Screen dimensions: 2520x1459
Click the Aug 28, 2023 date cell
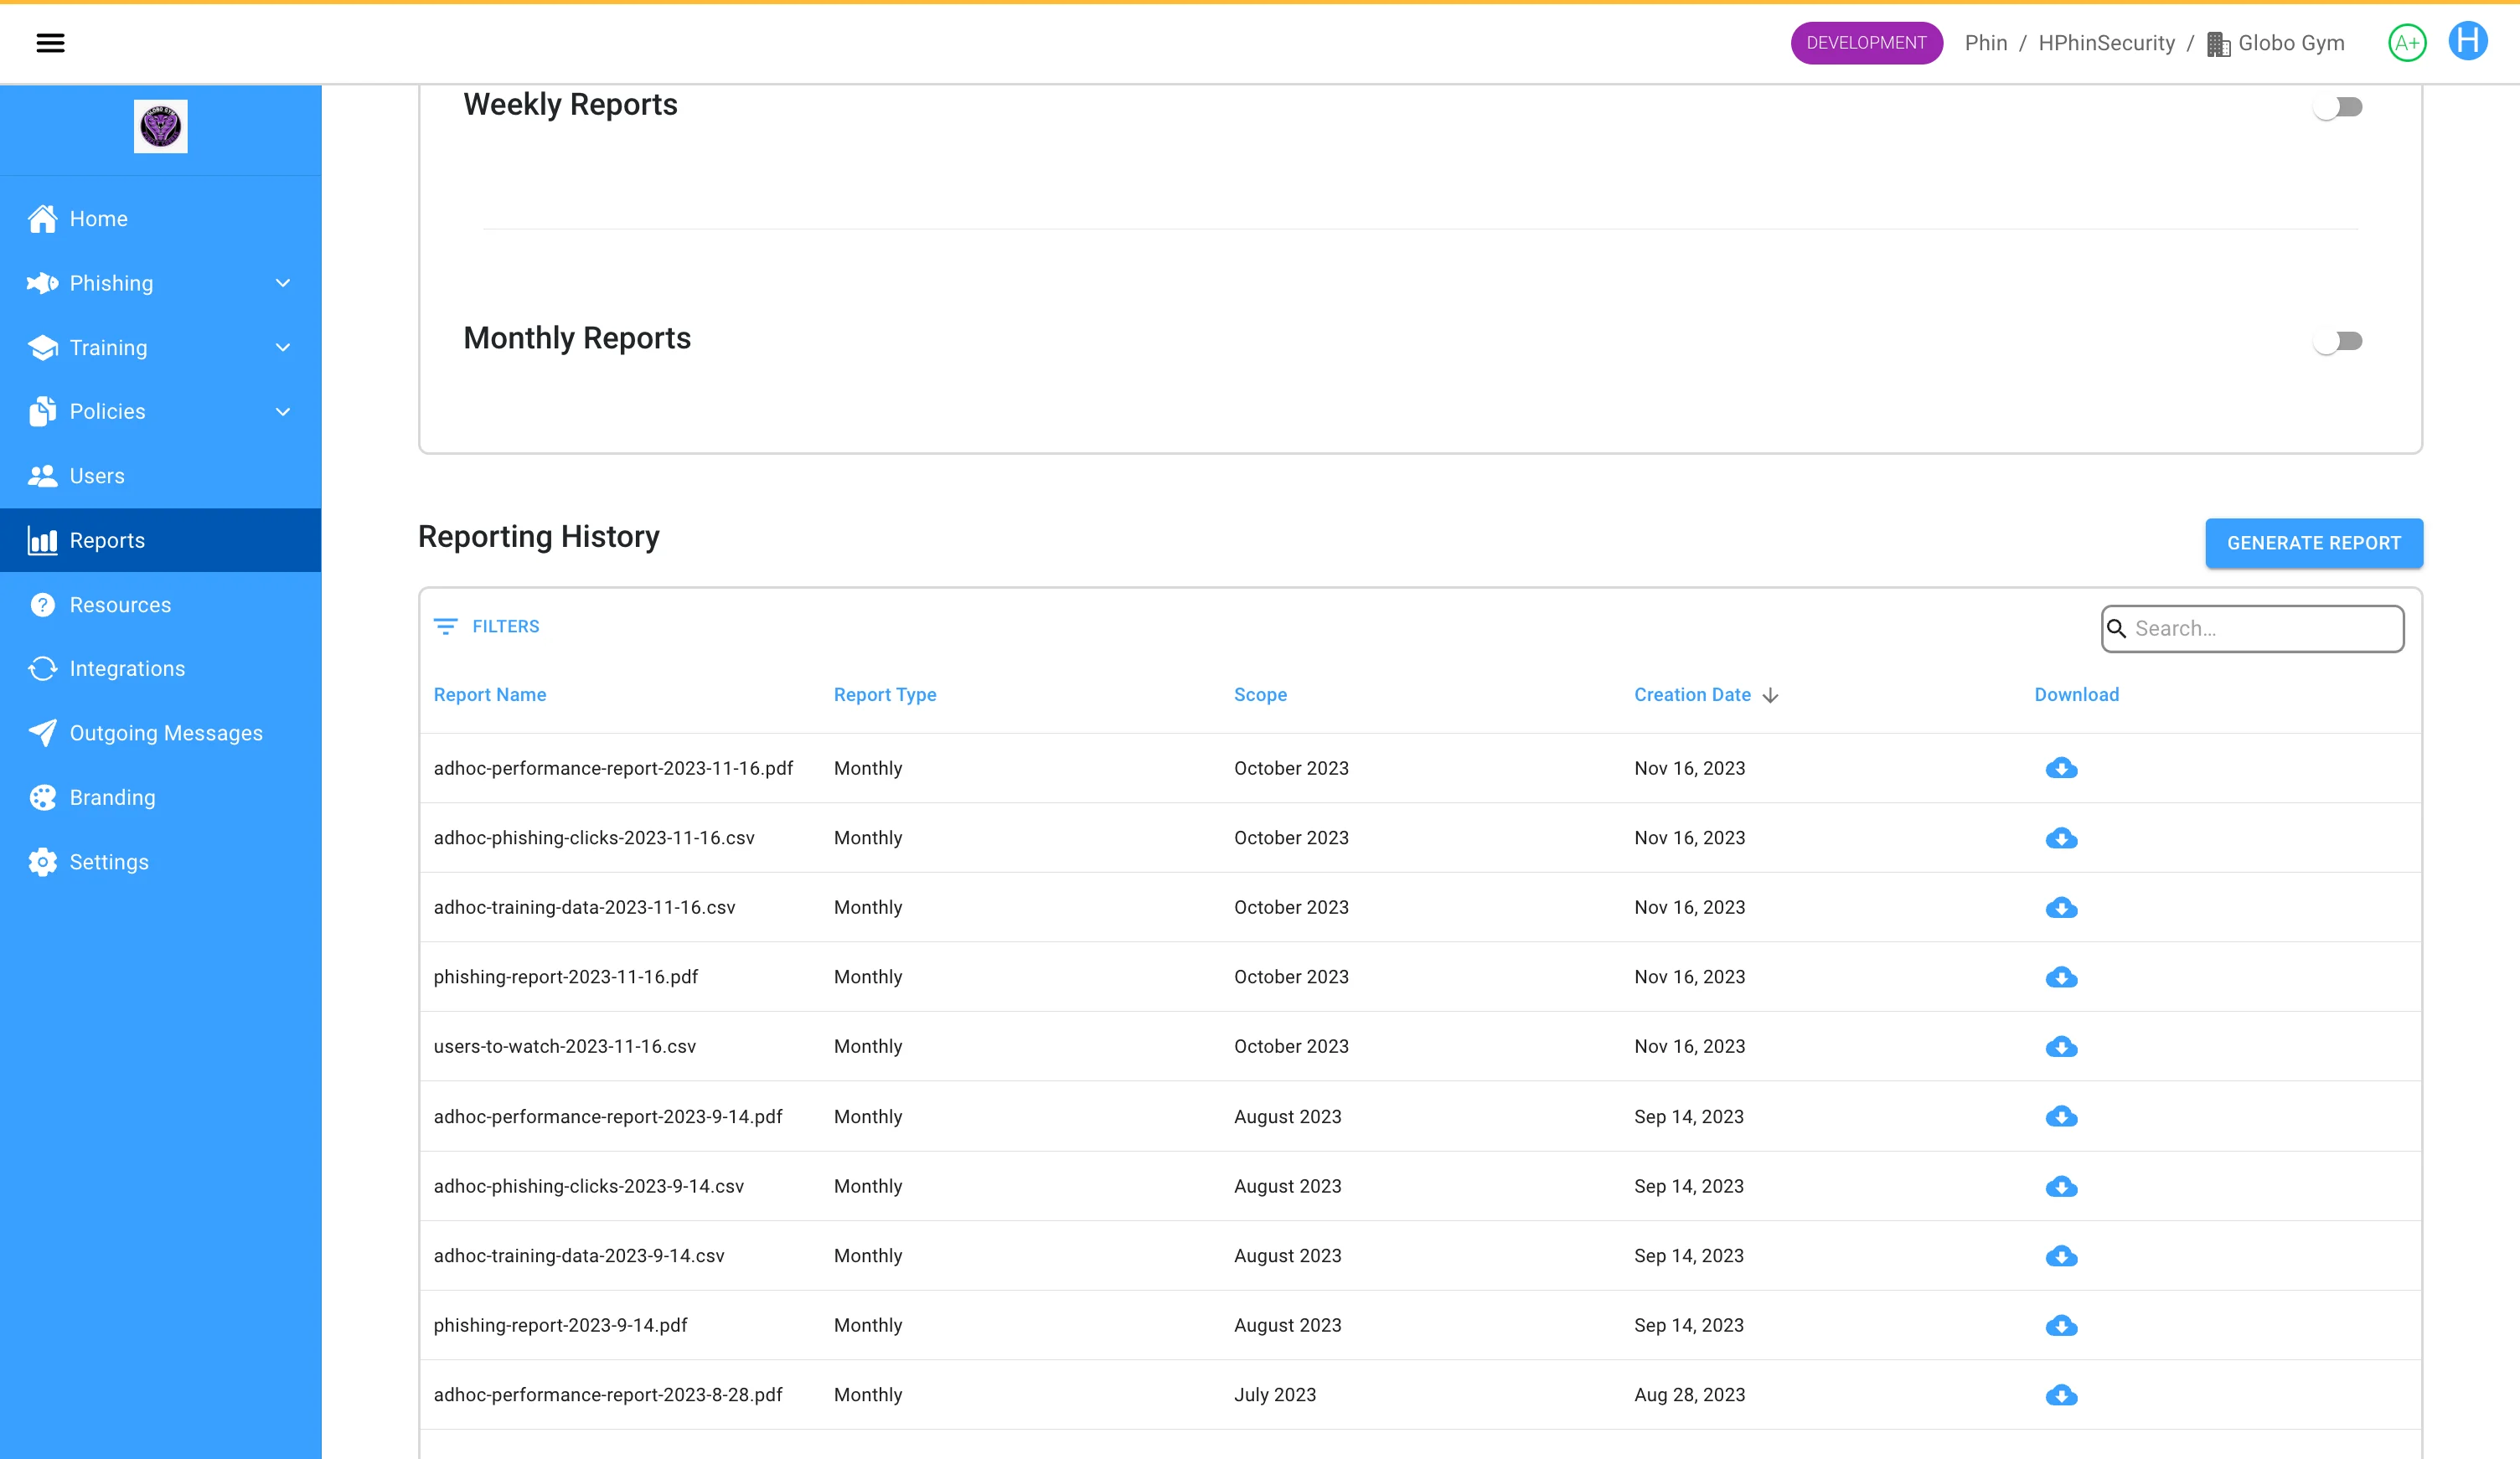[1689, 1395]
